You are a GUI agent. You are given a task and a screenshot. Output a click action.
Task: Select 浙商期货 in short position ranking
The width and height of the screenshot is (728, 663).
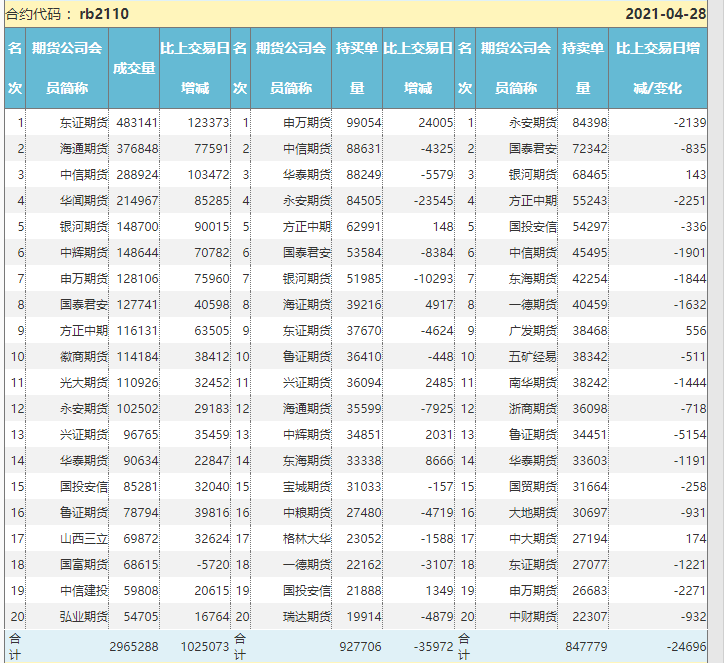point(533,409)
